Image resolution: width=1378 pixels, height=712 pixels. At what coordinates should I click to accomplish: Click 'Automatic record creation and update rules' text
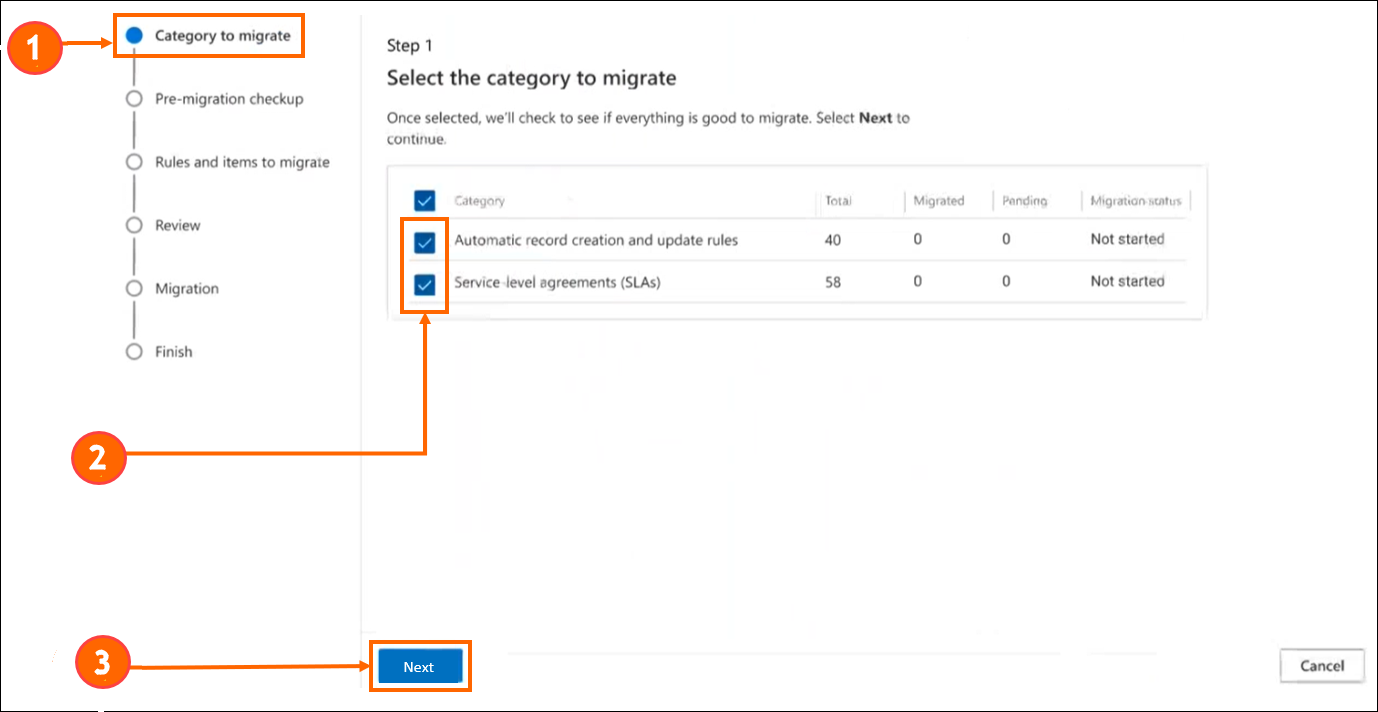[596, 240]
